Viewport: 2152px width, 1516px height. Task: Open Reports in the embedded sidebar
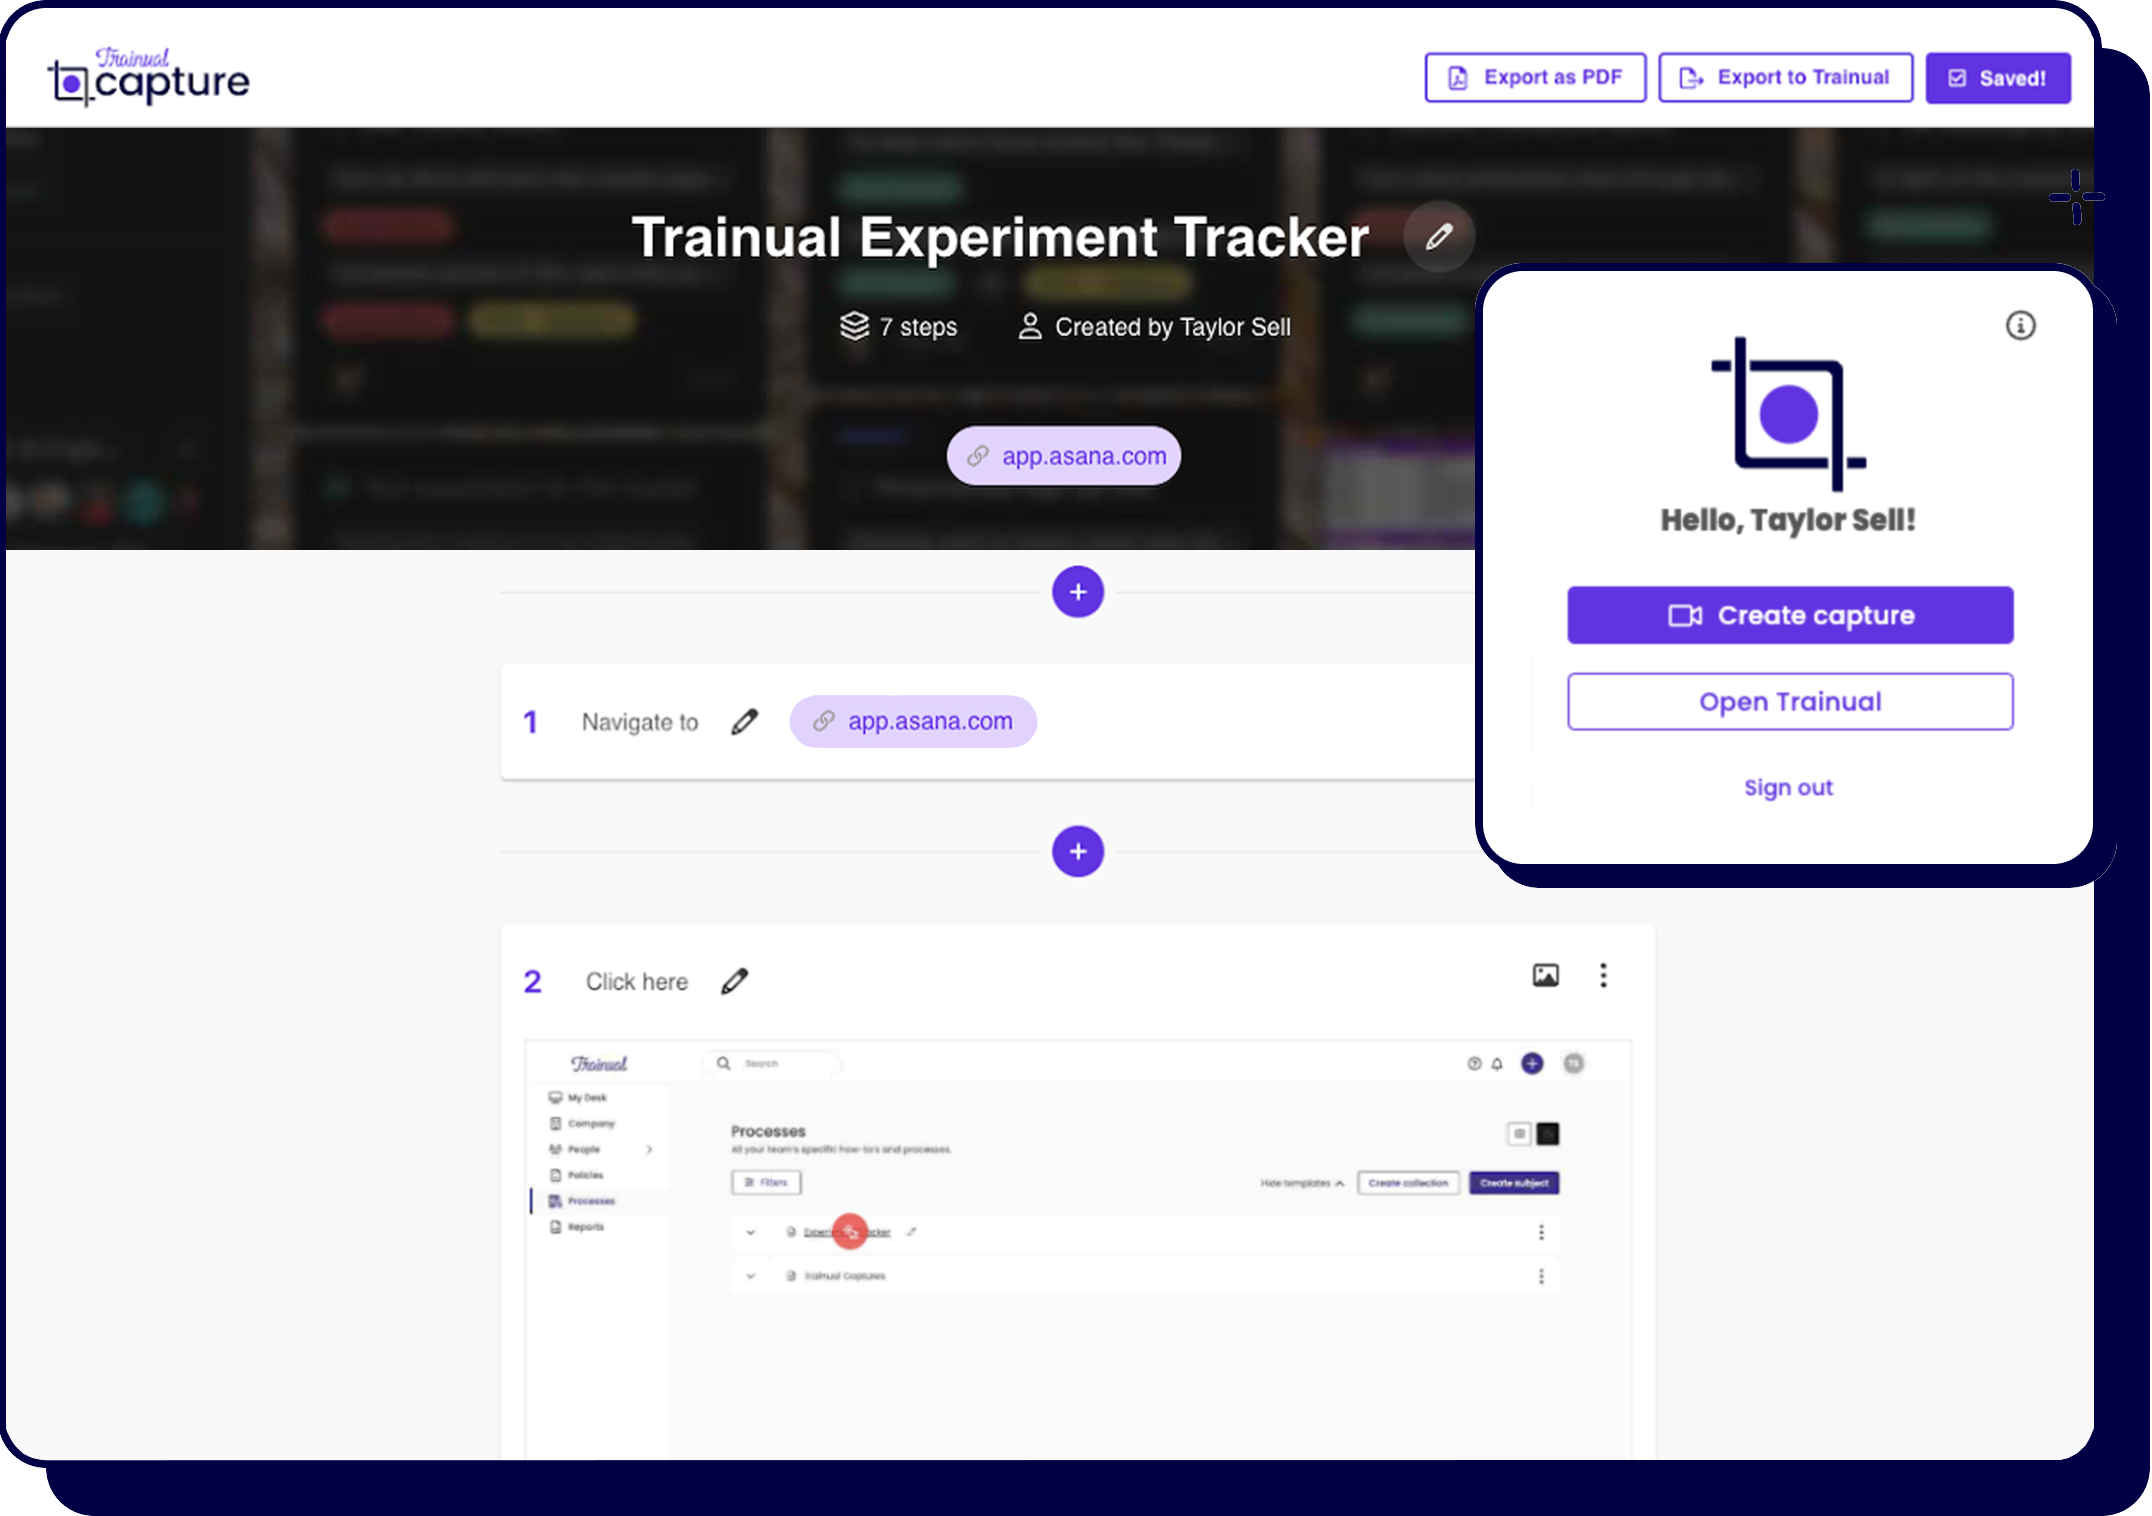click(585, 1226)
